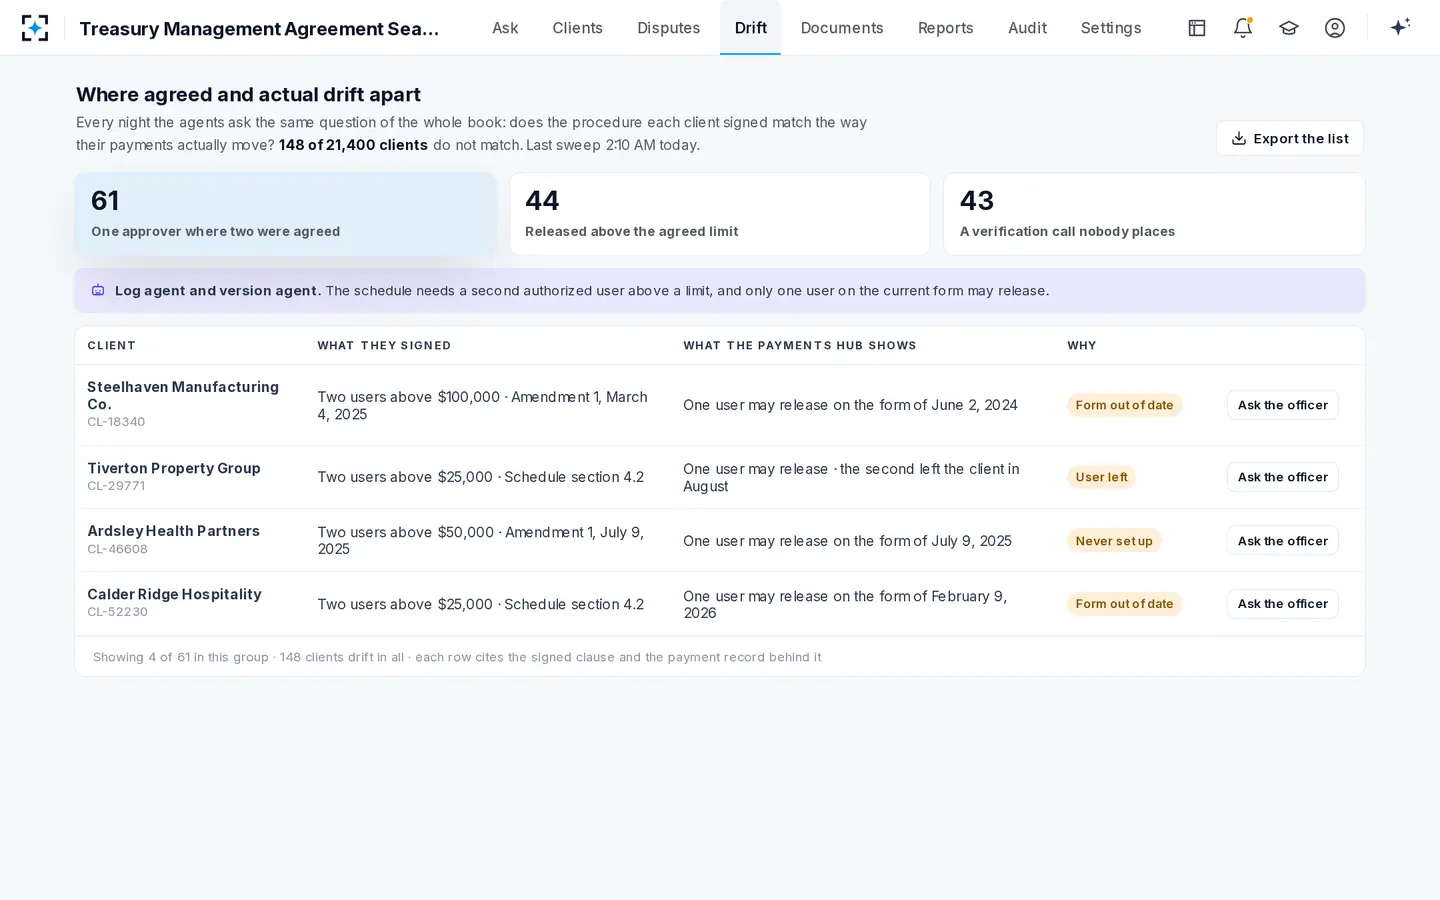
Task: Click the app logo icon
Action: coord(35,28)
